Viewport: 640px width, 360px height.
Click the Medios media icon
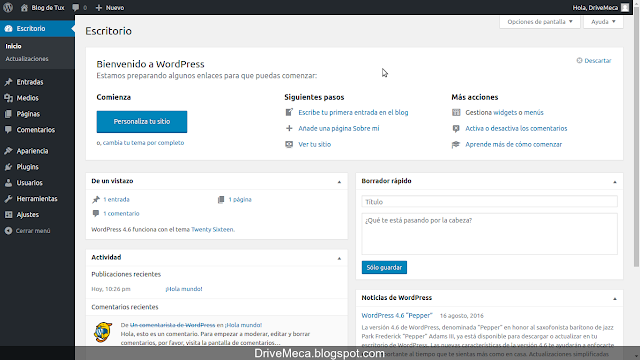pyautogui.click(x=8, y=98)
